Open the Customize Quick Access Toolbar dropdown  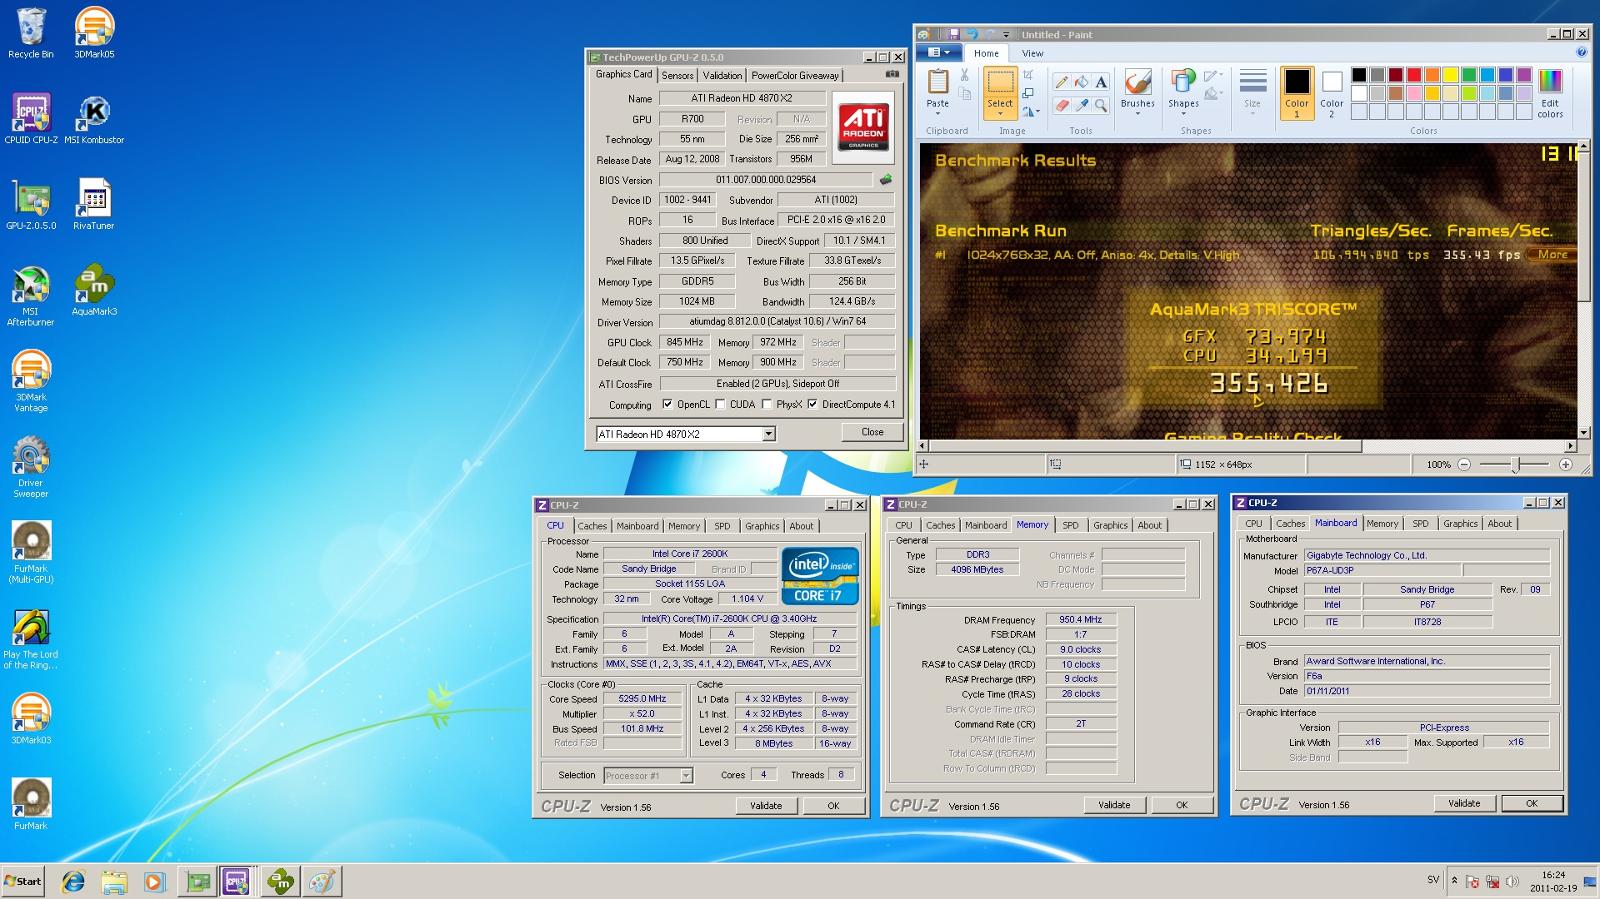coord(1006,34)
